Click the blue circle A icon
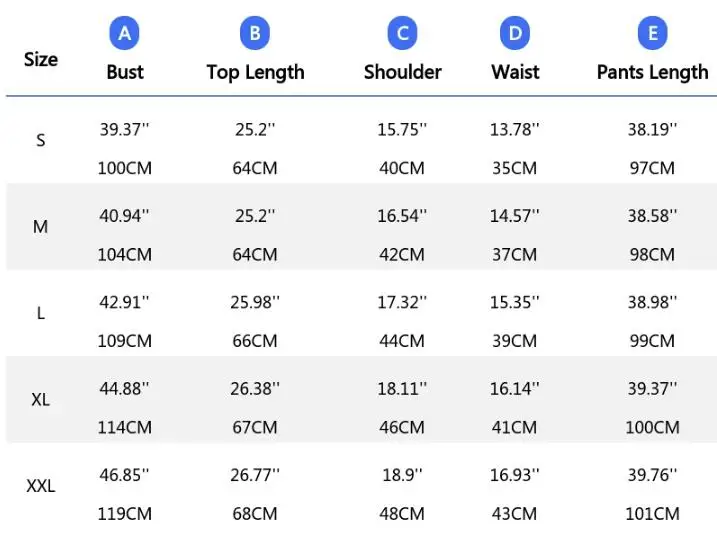717x544 pixels. click(125, 34)
